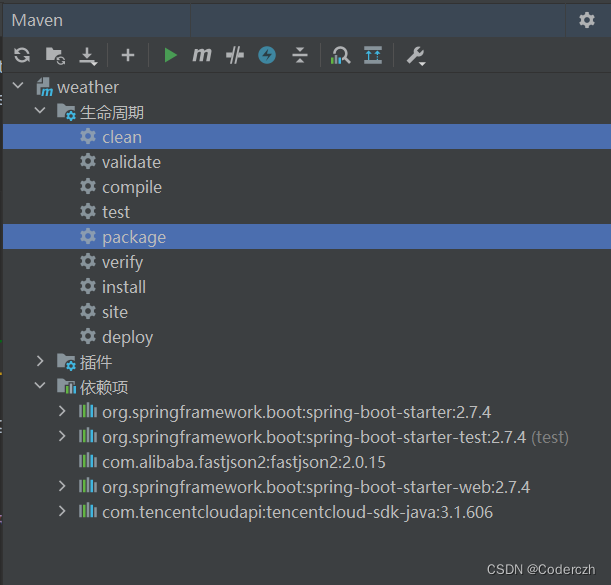Run Maven build with green play icon
This screenshot has height=585, width=611.
pos(170,55)
